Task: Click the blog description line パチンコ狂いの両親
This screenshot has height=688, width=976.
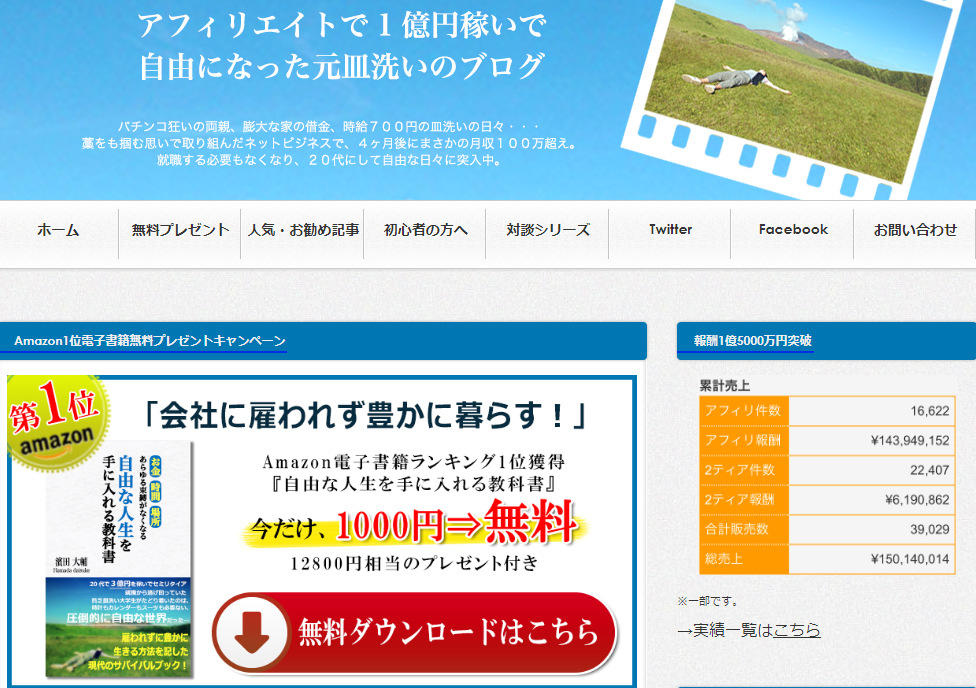Action: click(x=329, y=127)
